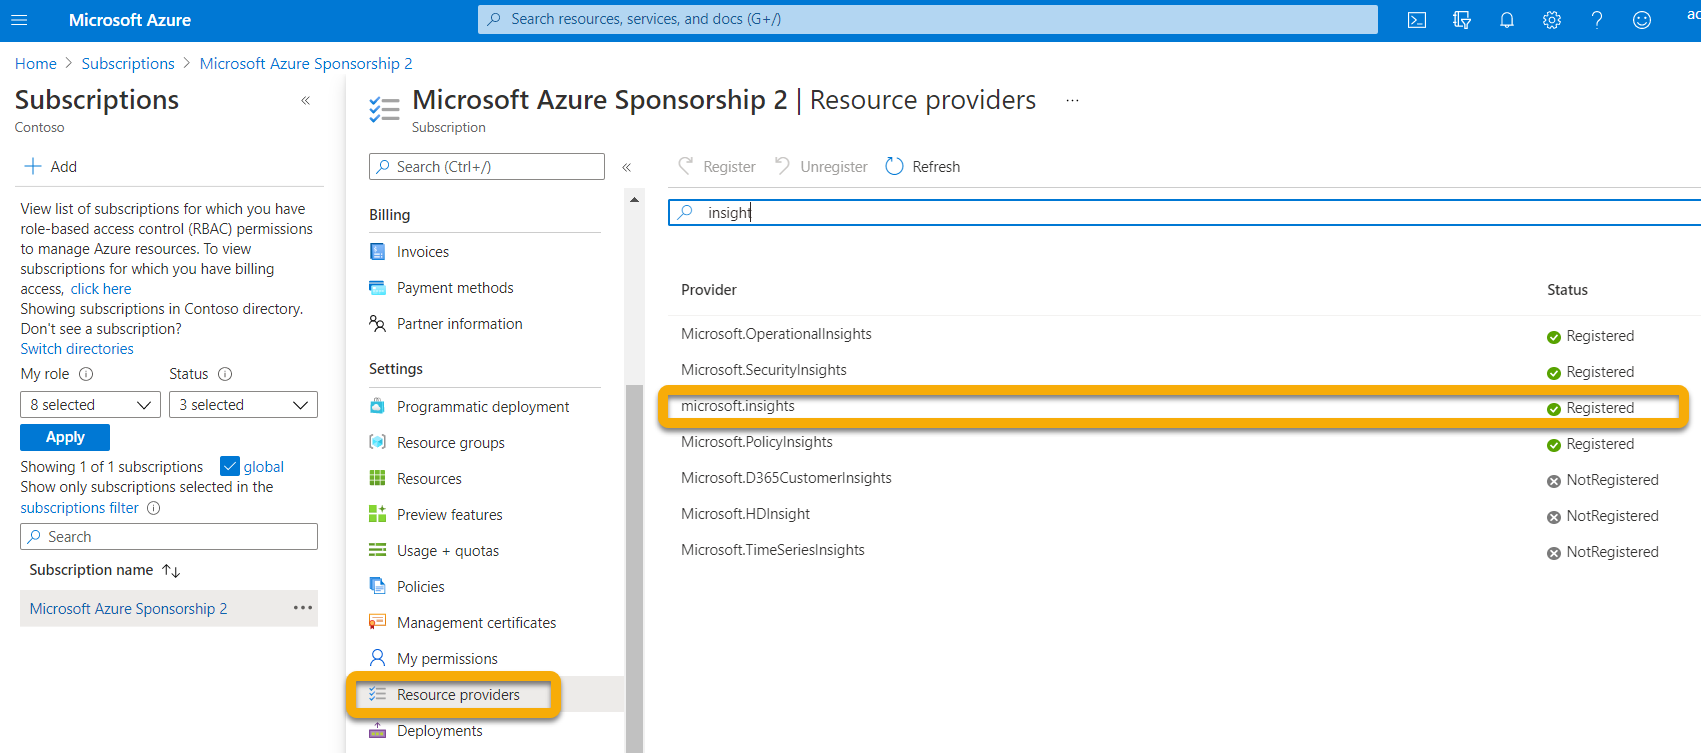The width and height of the screenshot is (1701, 753).
Task: Collapse the Subscriptions left panel
Action: 306,101
